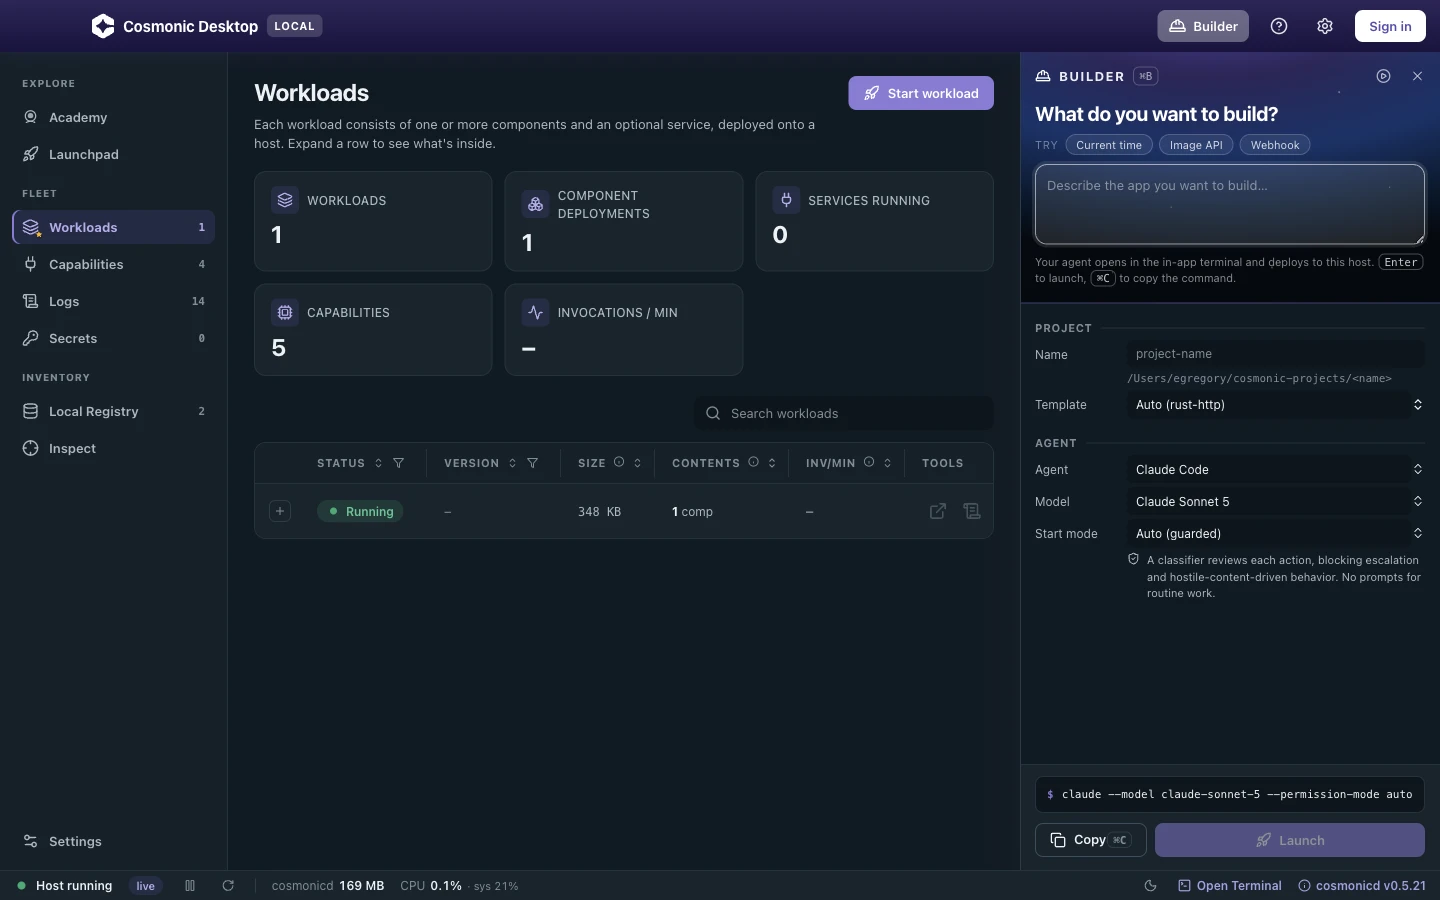Toggle dark mode moon icon

click(1150, 886)
